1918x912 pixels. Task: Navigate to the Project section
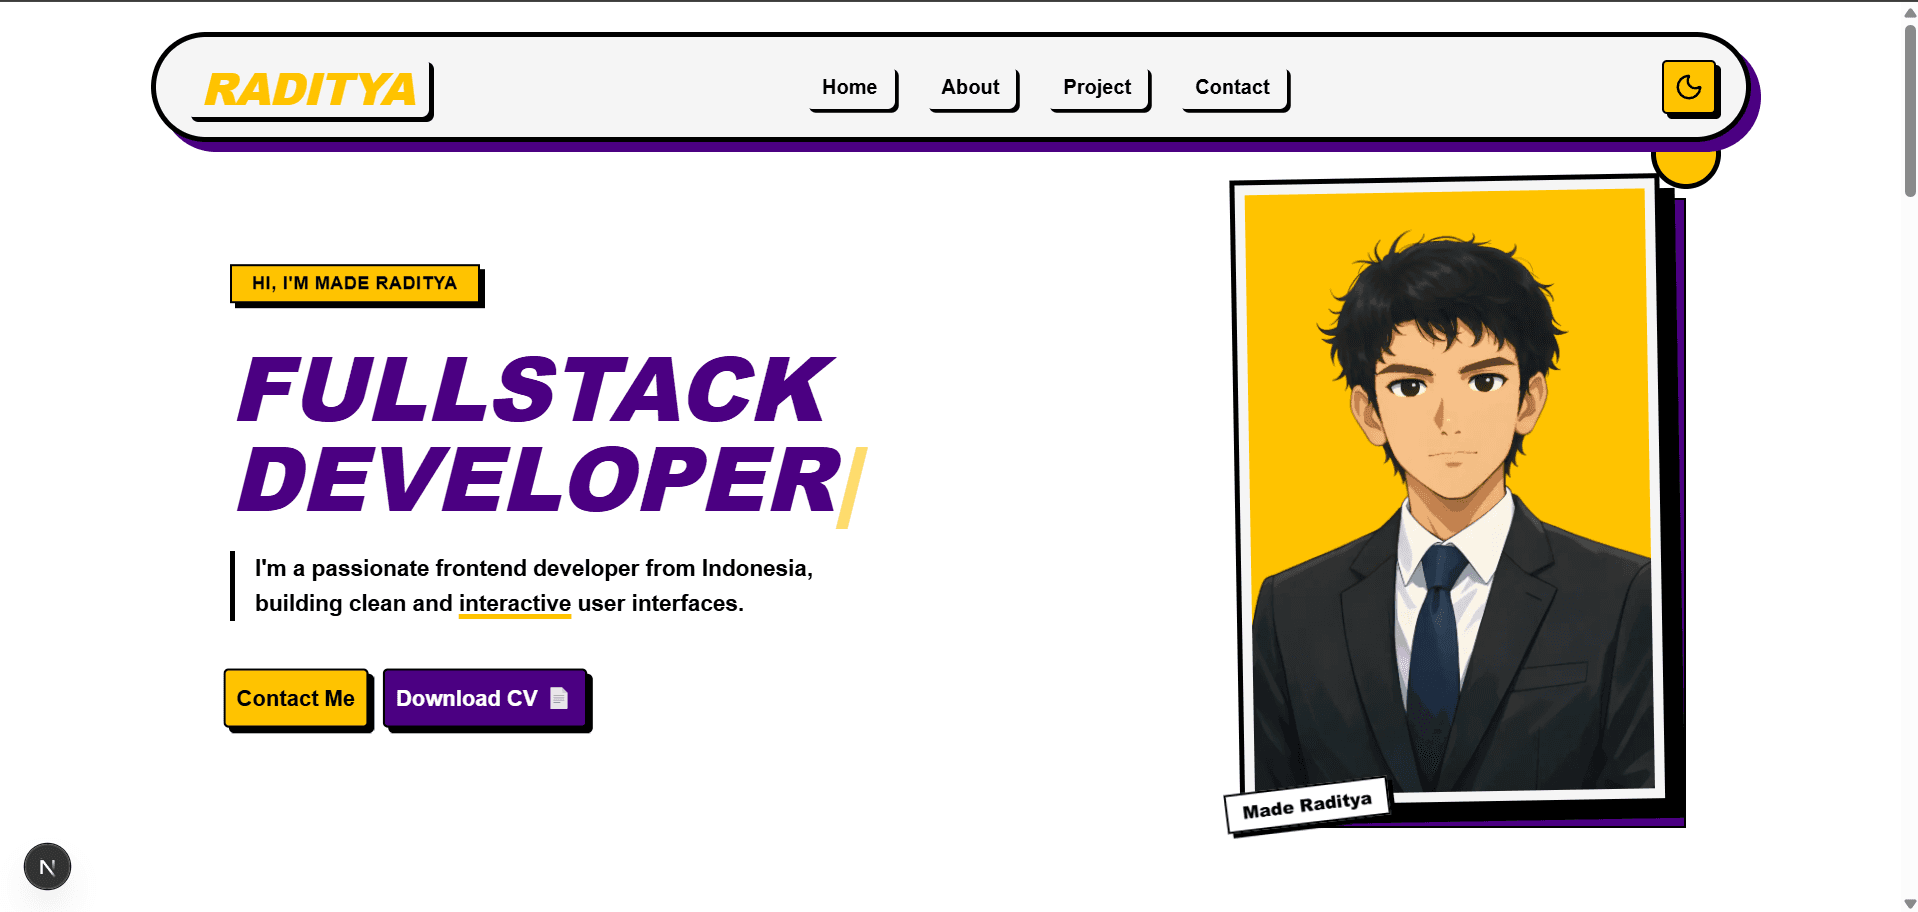coord(1097,87)
